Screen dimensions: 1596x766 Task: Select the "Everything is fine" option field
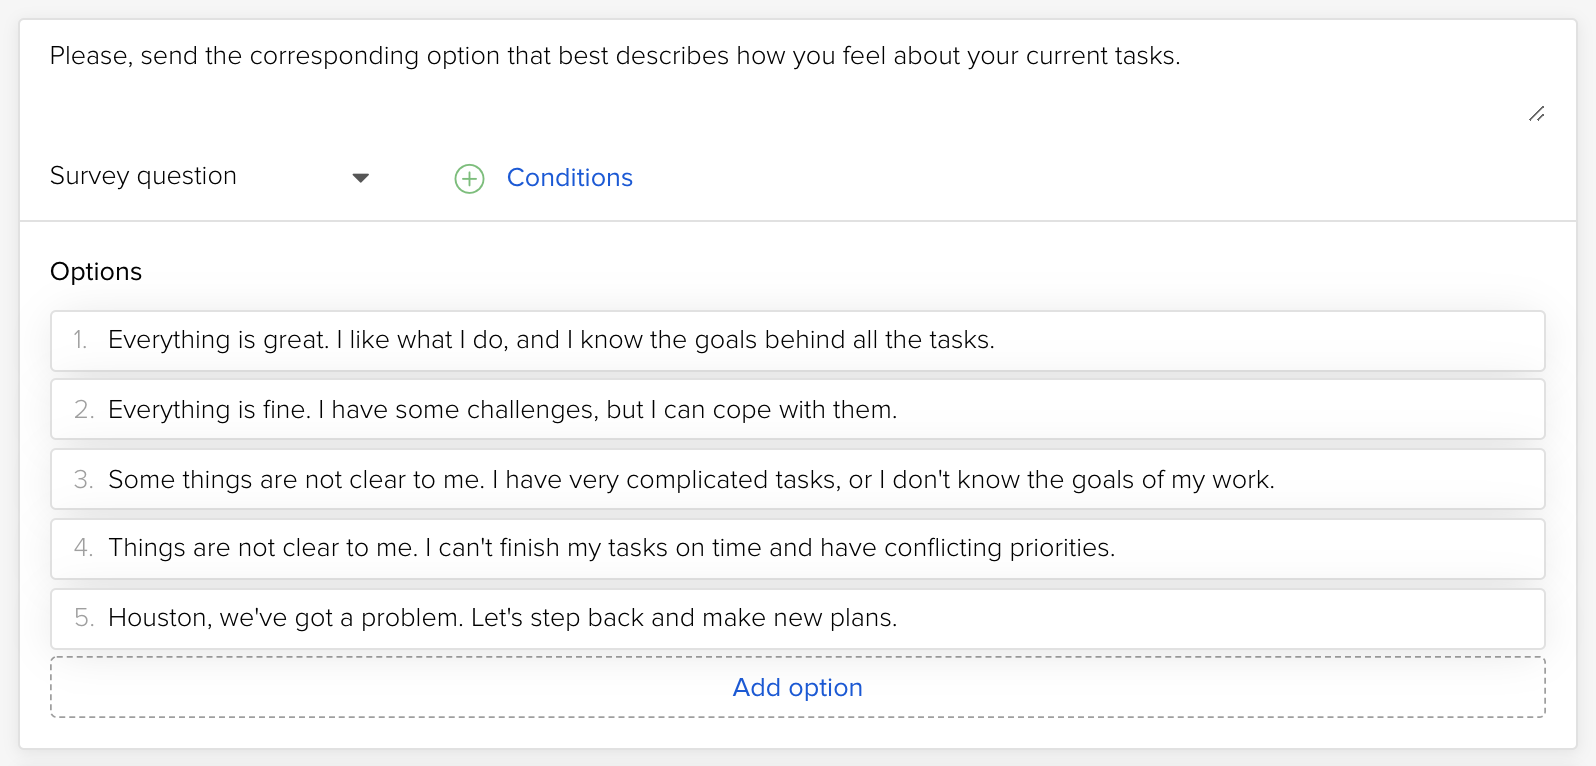coord(502,410)
